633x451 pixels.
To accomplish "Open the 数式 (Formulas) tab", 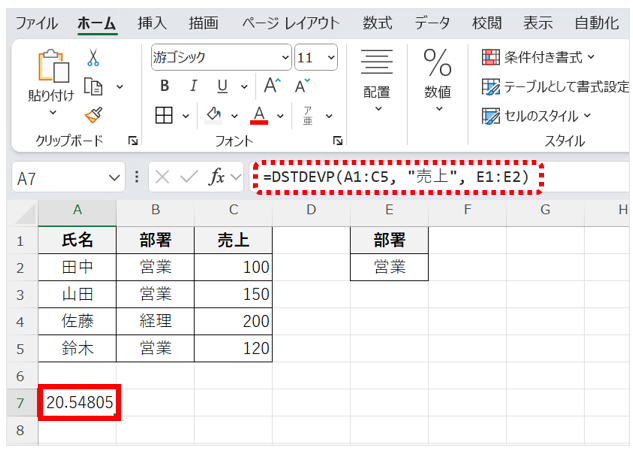I will point(377,21).
